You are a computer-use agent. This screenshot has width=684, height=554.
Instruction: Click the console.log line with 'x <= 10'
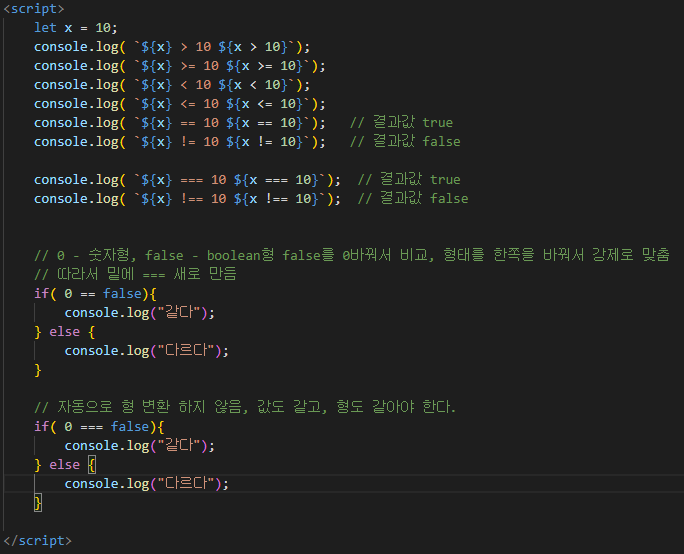(x=180, y=104)
